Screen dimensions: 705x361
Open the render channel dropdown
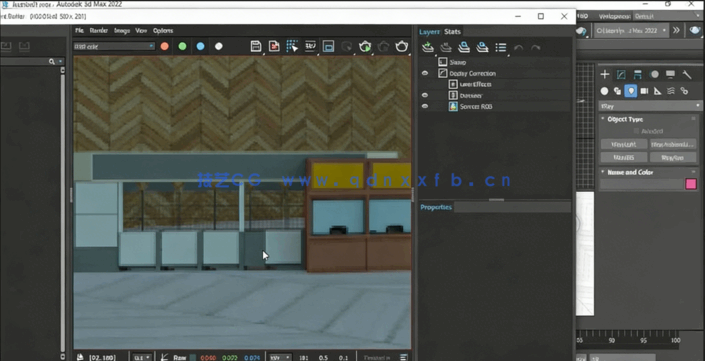tap(114, 46)
